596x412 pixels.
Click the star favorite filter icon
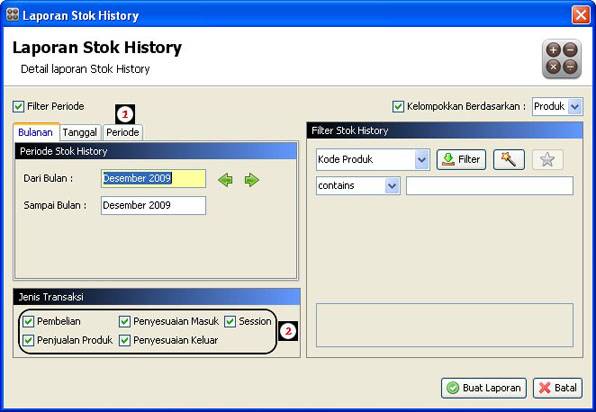547,159
